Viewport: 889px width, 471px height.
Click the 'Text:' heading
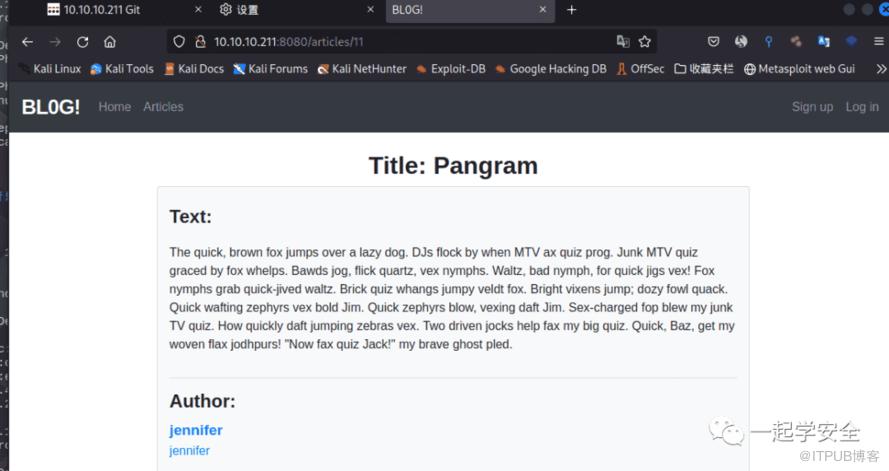pos(190,217)
